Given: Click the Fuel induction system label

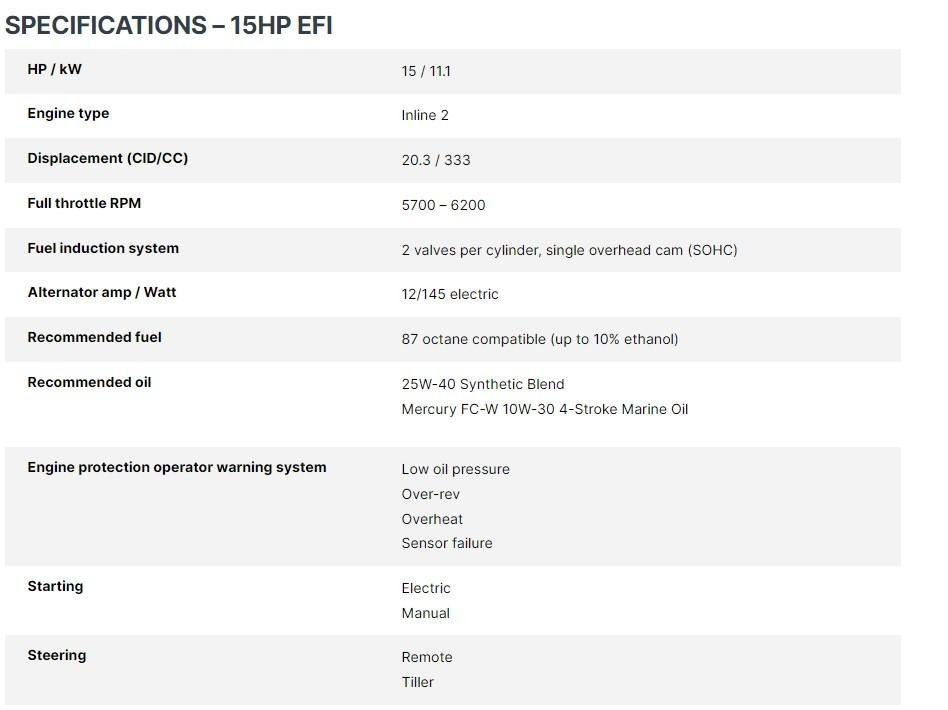Looking at the screenshot, I should coord(103,248).
